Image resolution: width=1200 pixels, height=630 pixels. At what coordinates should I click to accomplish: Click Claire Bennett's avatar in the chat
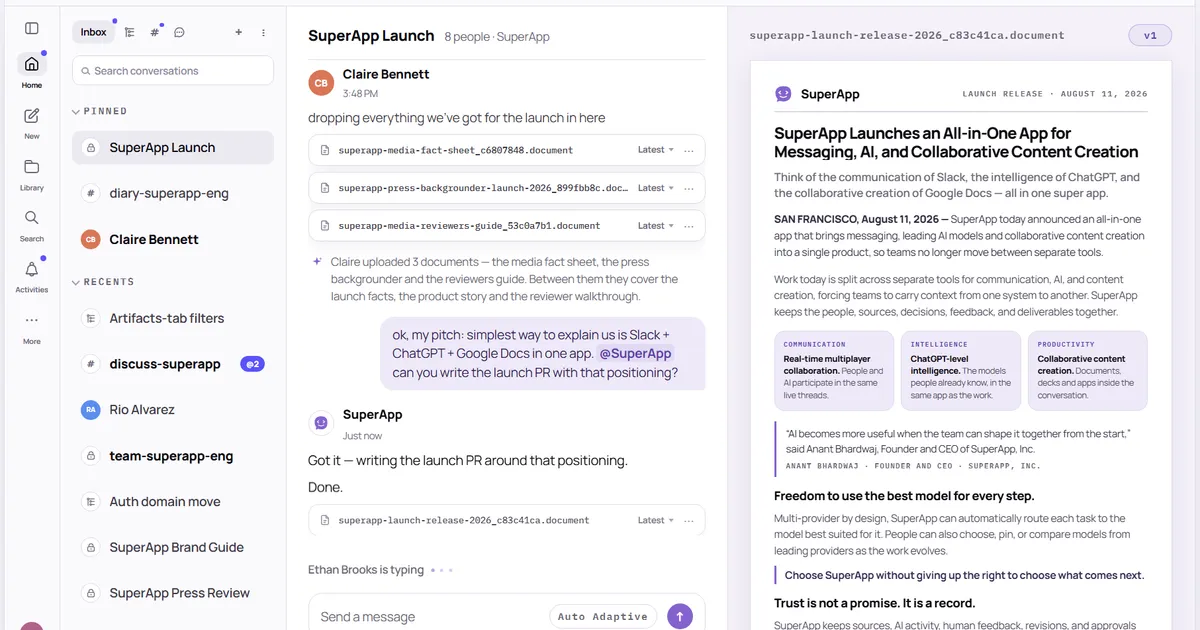[x=321, y=83]
